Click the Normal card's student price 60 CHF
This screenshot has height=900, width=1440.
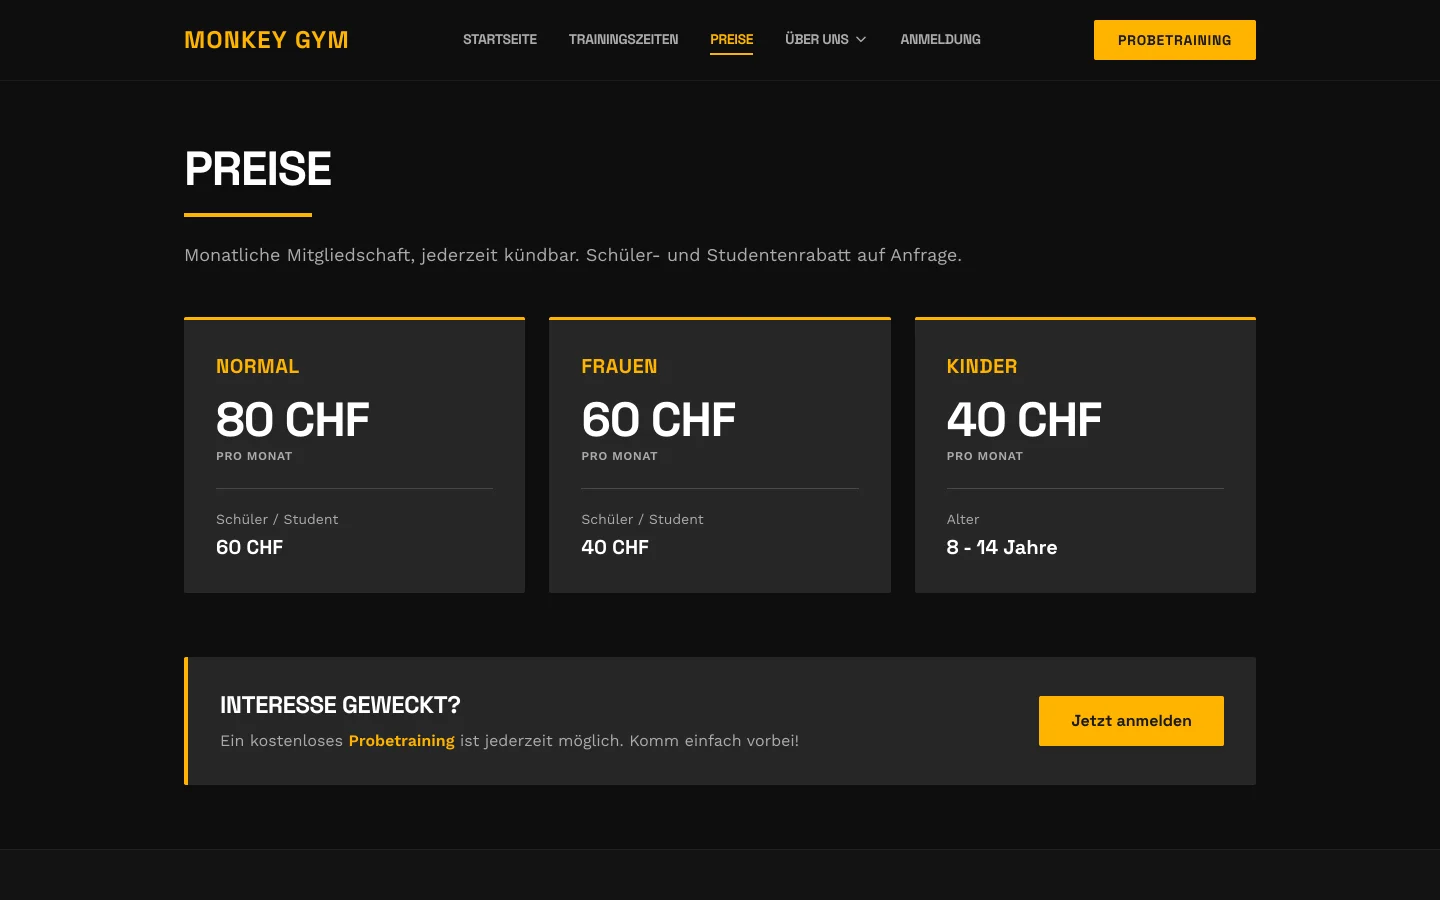[249, 548]
